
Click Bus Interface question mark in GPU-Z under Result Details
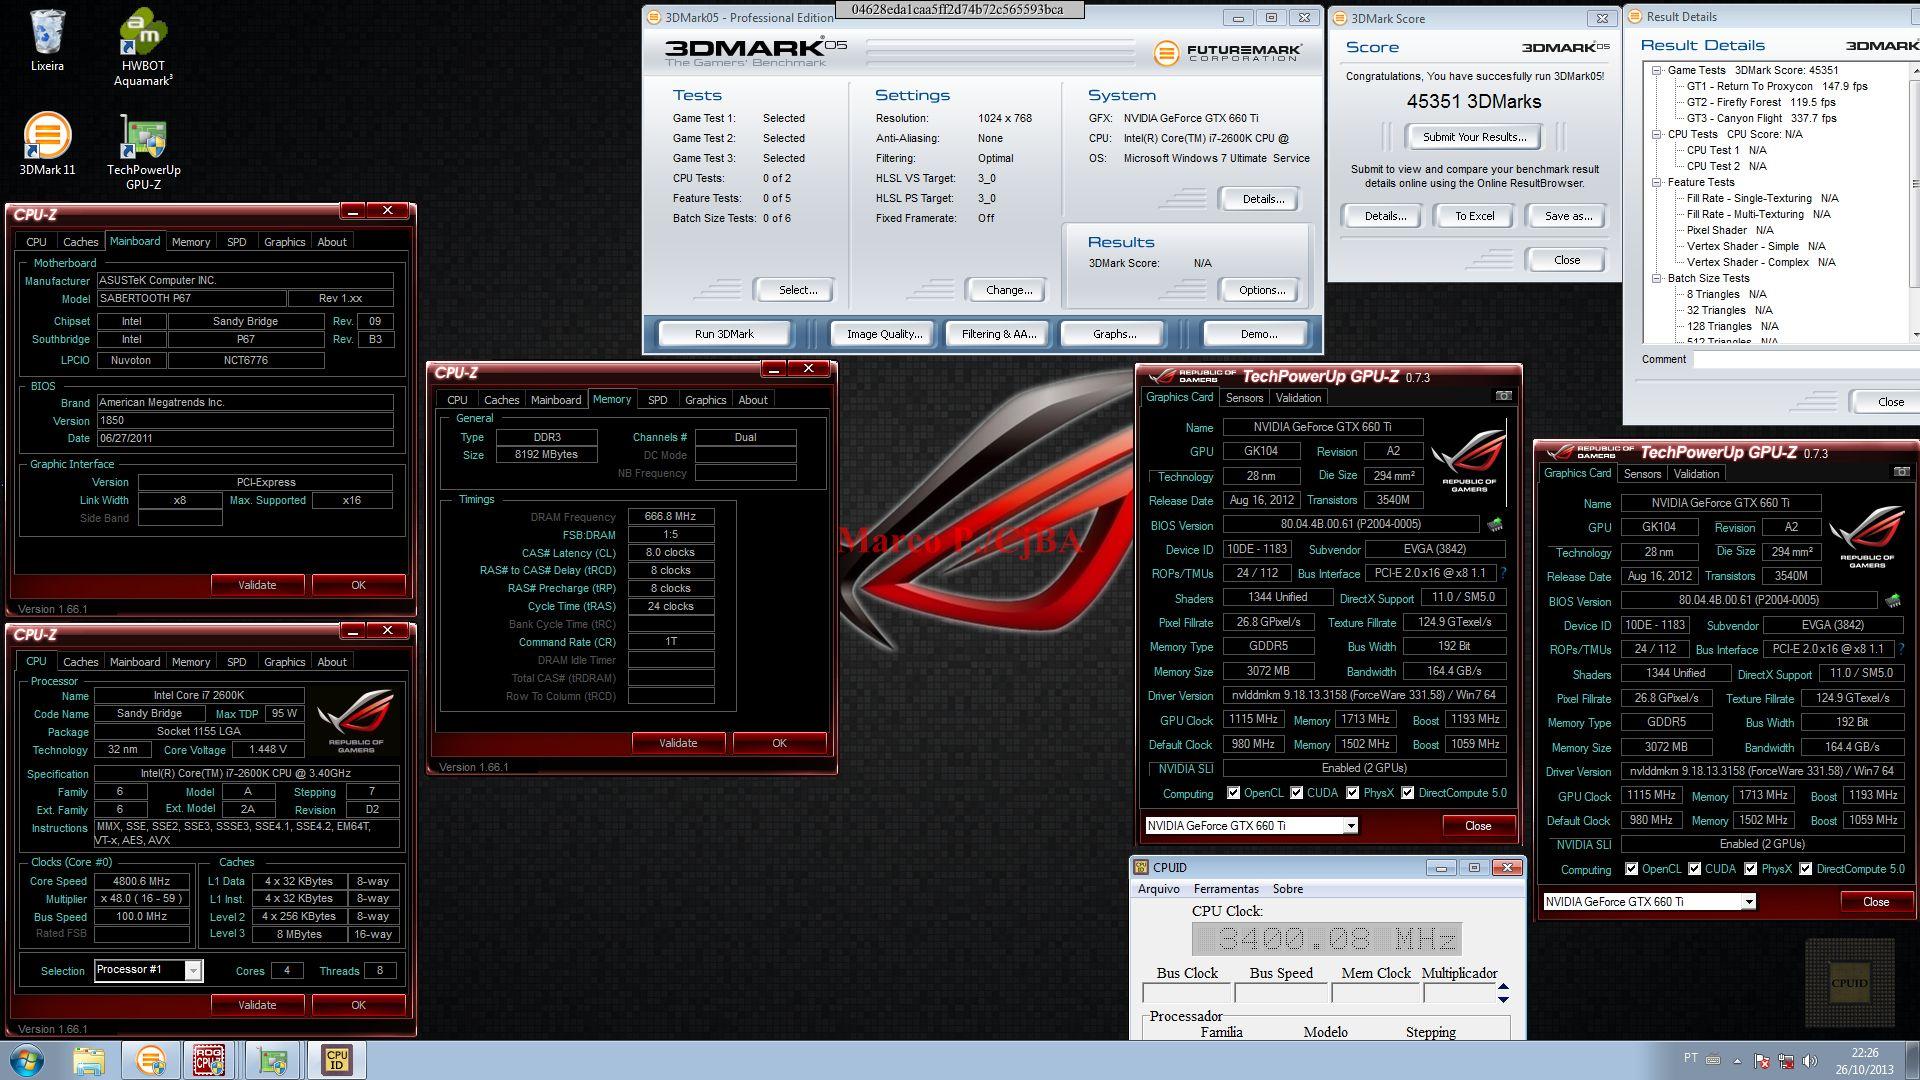[x=1901, y=649]
